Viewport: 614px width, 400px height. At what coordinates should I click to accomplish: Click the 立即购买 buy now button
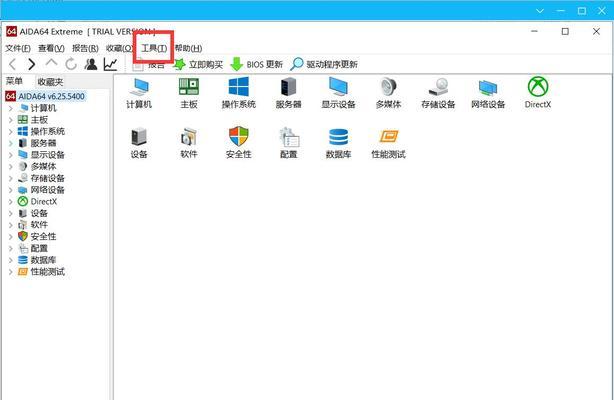[x=198, y=64]
